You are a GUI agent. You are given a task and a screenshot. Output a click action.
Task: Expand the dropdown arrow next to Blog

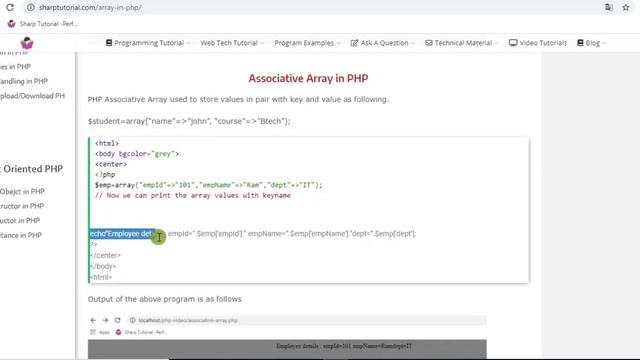(x=604, y=43)
